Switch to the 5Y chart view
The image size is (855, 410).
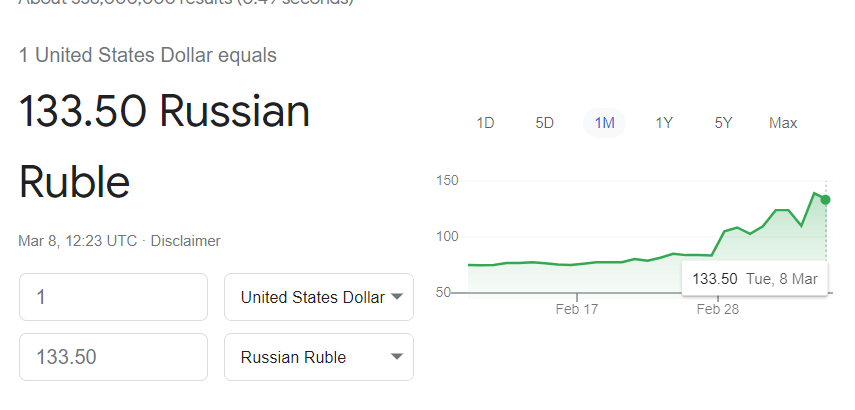point(723,123)
